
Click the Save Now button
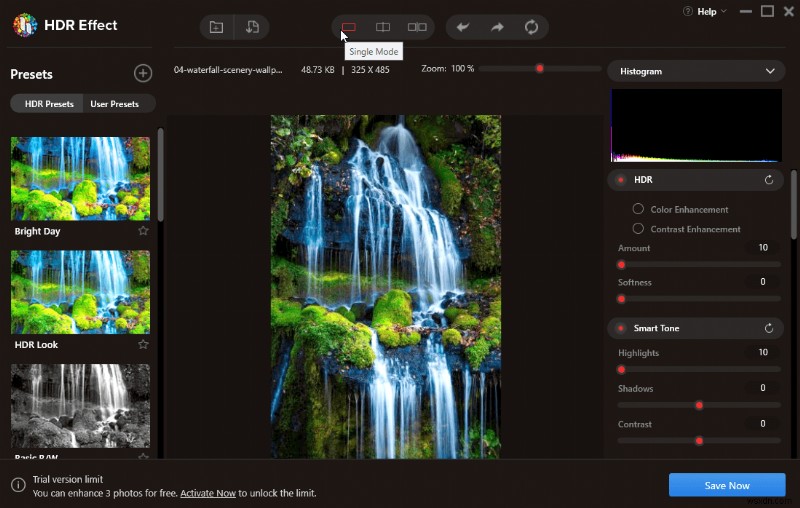[727, 485]
